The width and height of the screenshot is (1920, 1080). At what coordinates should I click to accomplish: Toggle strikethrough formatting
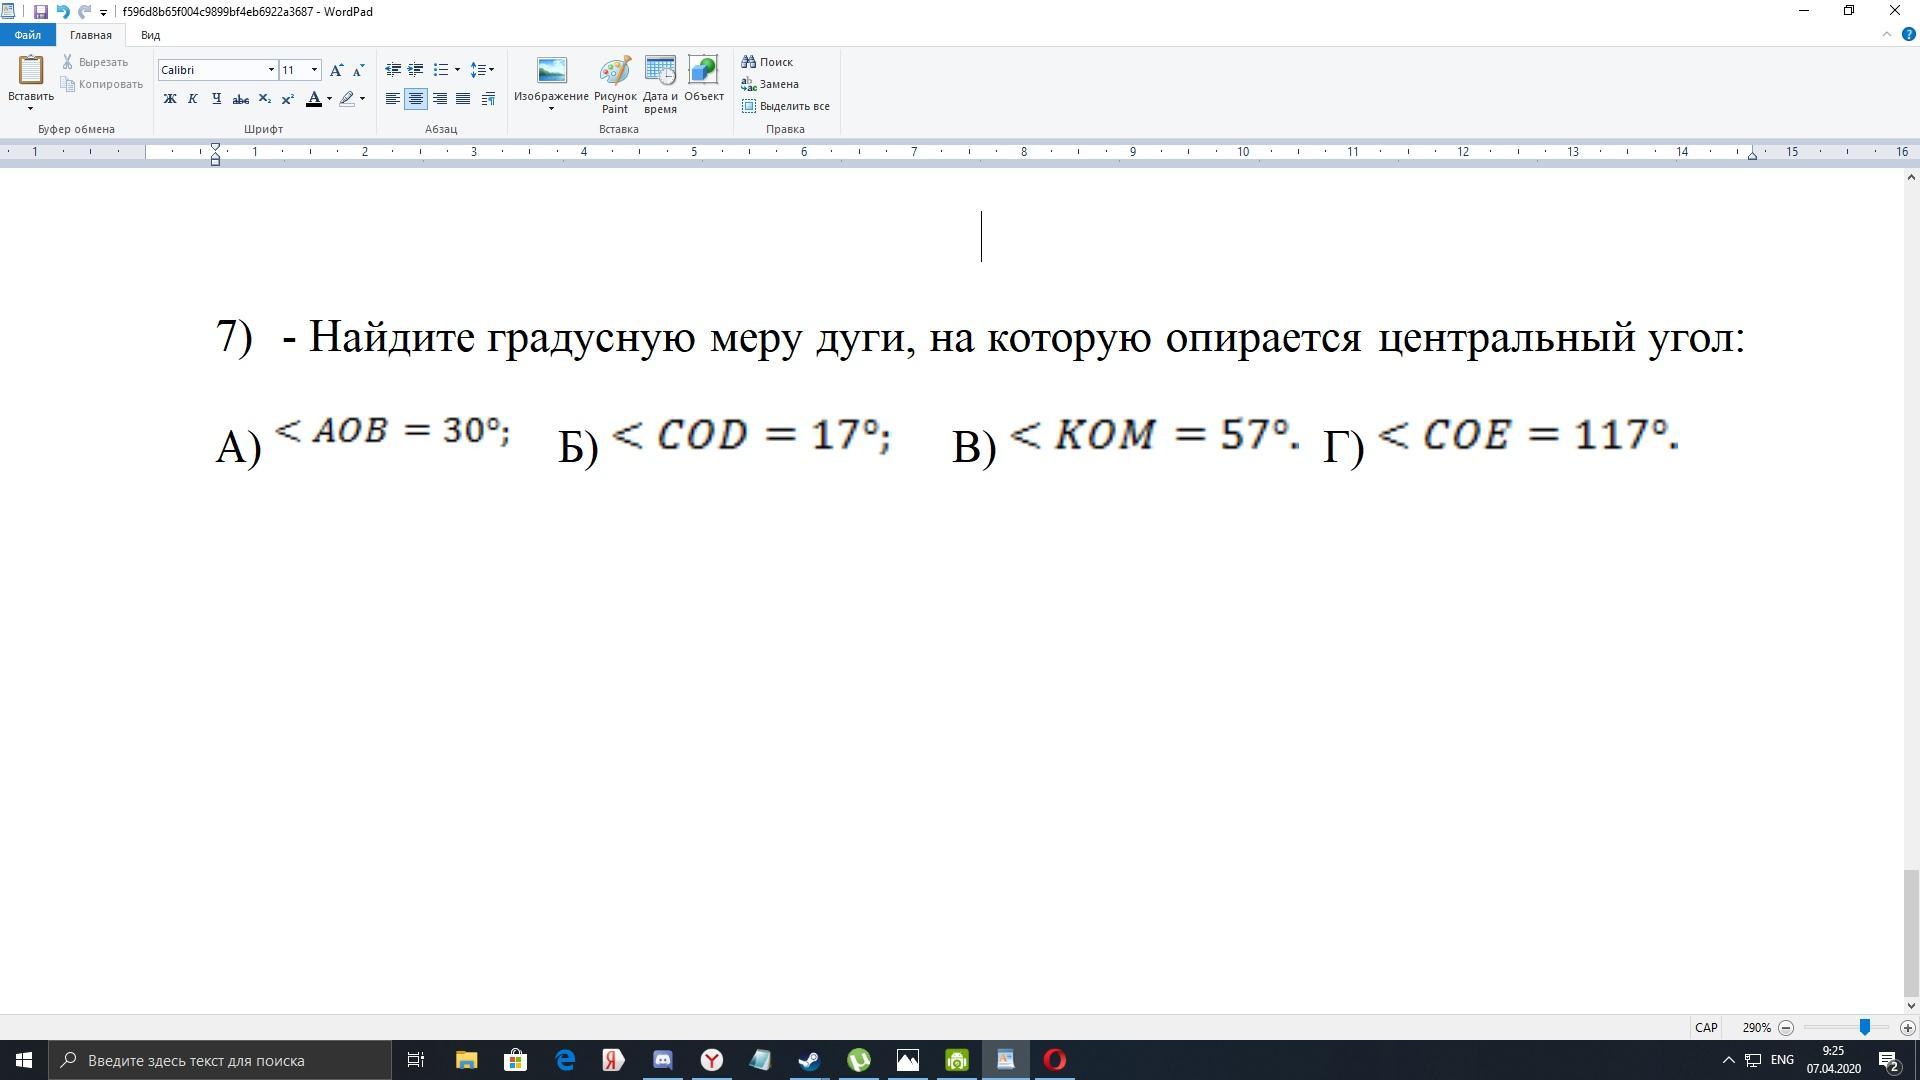pos(240,99)
